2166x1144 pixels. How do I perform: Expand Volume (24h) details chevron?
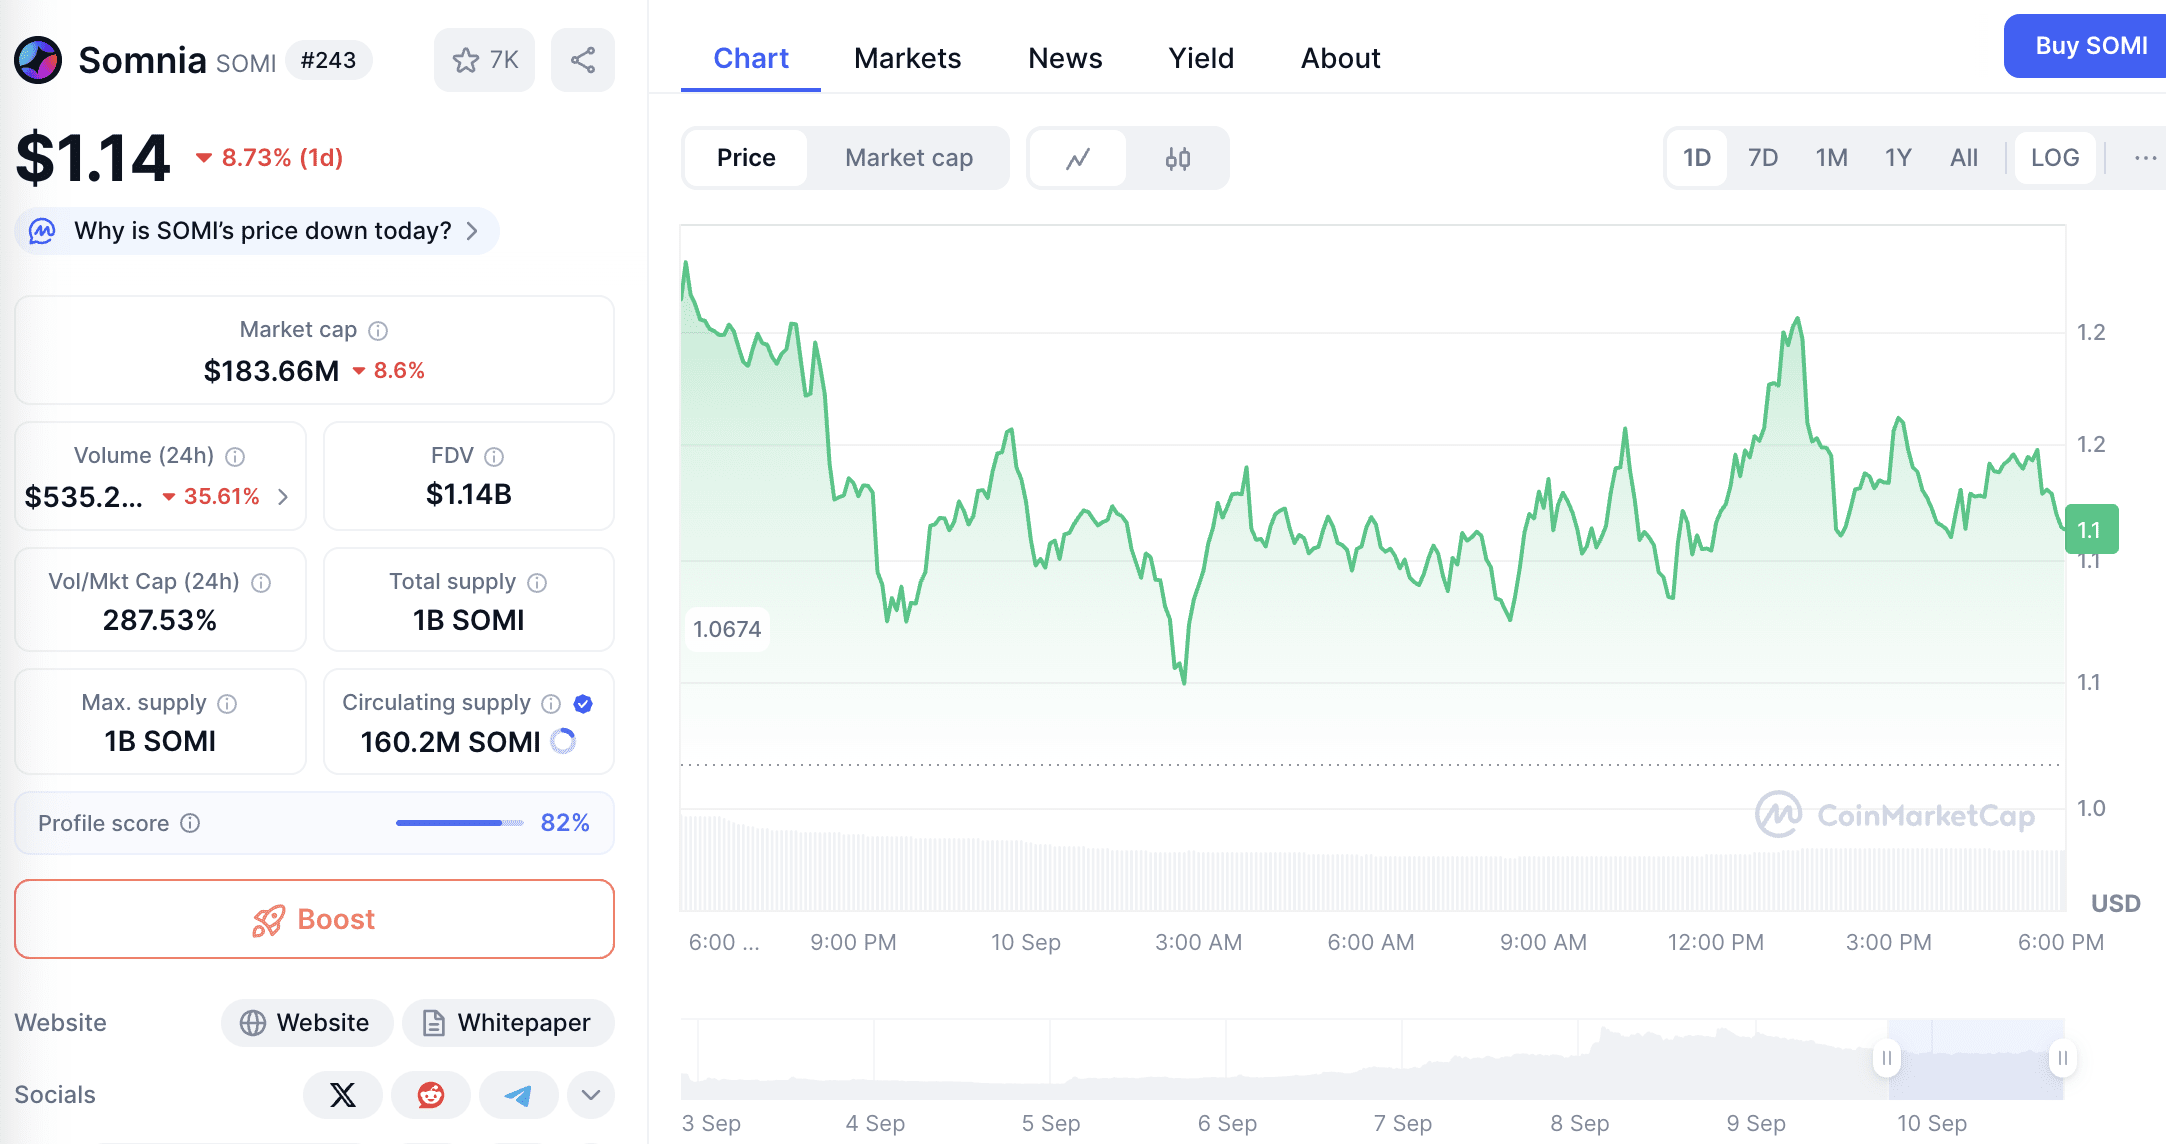pos(283,497)
